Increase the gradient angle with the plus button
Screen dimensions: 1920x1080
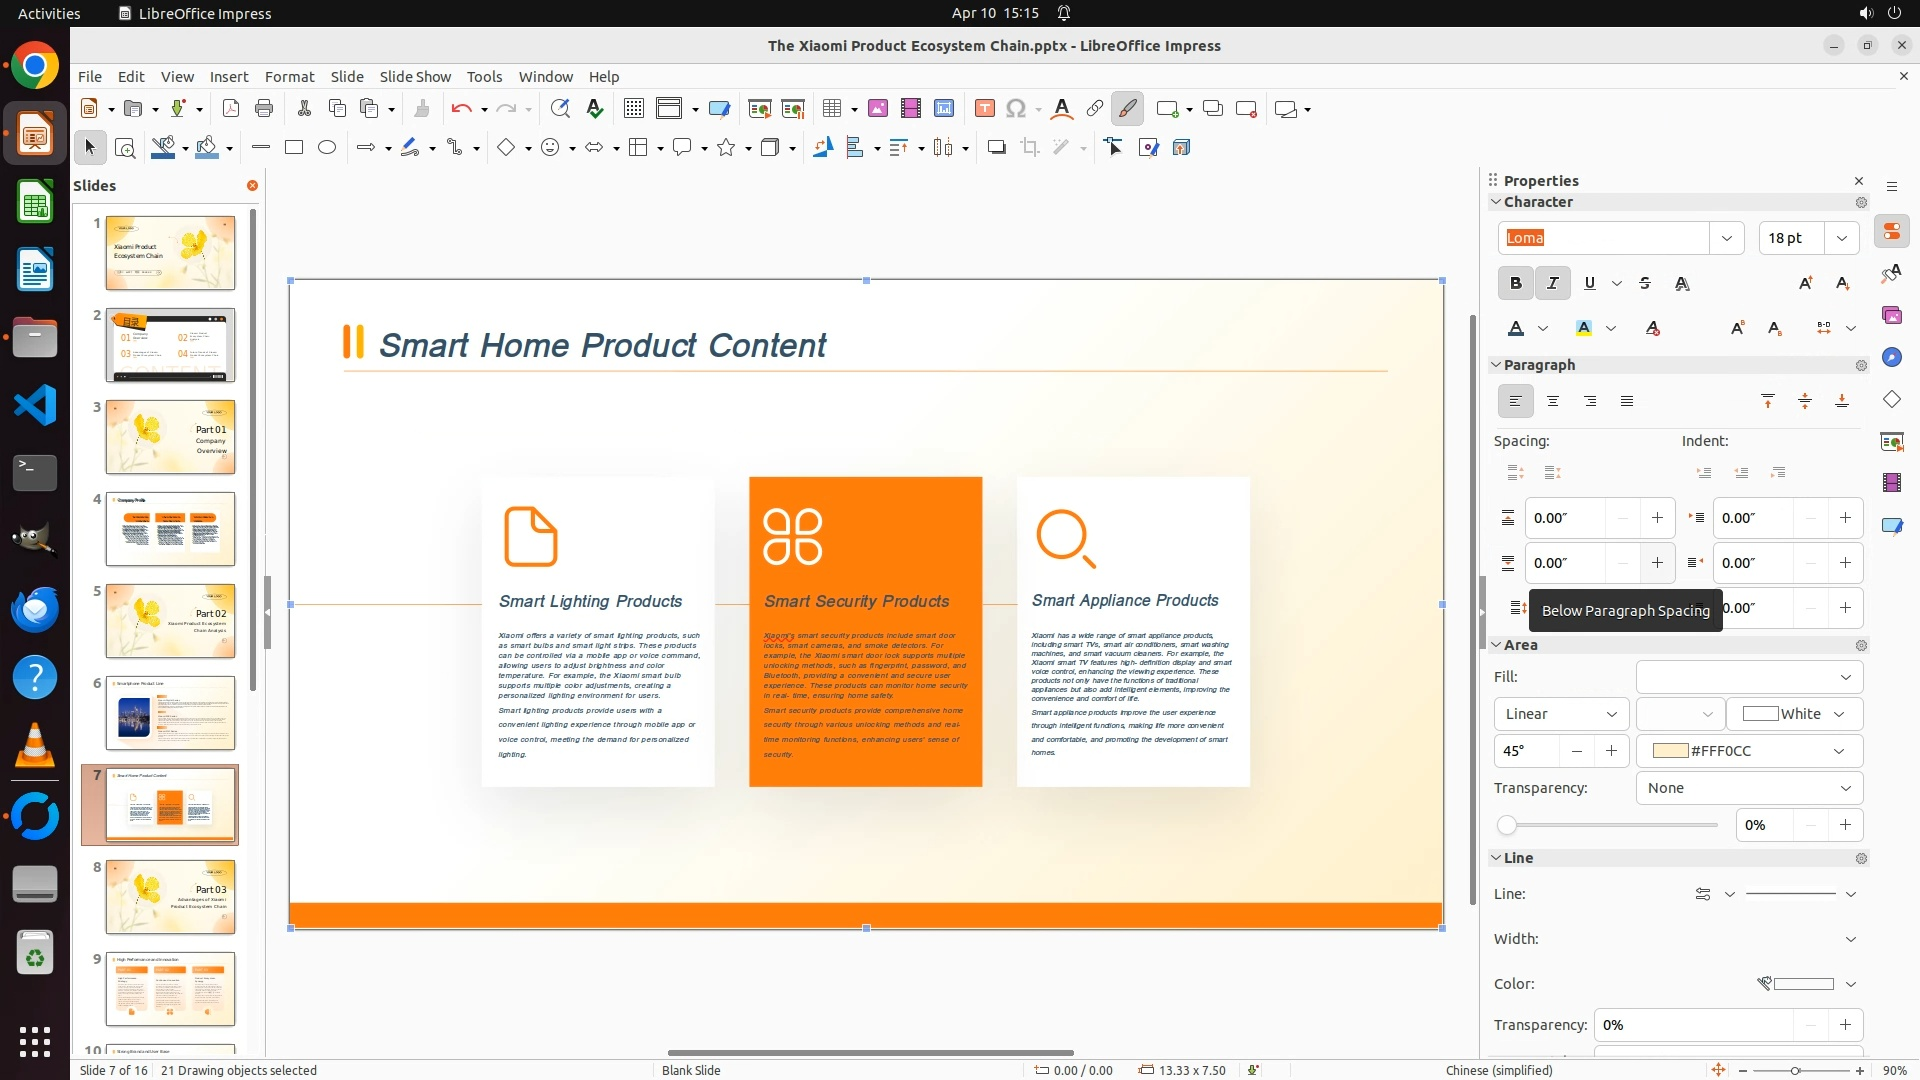click(1611, 751)
